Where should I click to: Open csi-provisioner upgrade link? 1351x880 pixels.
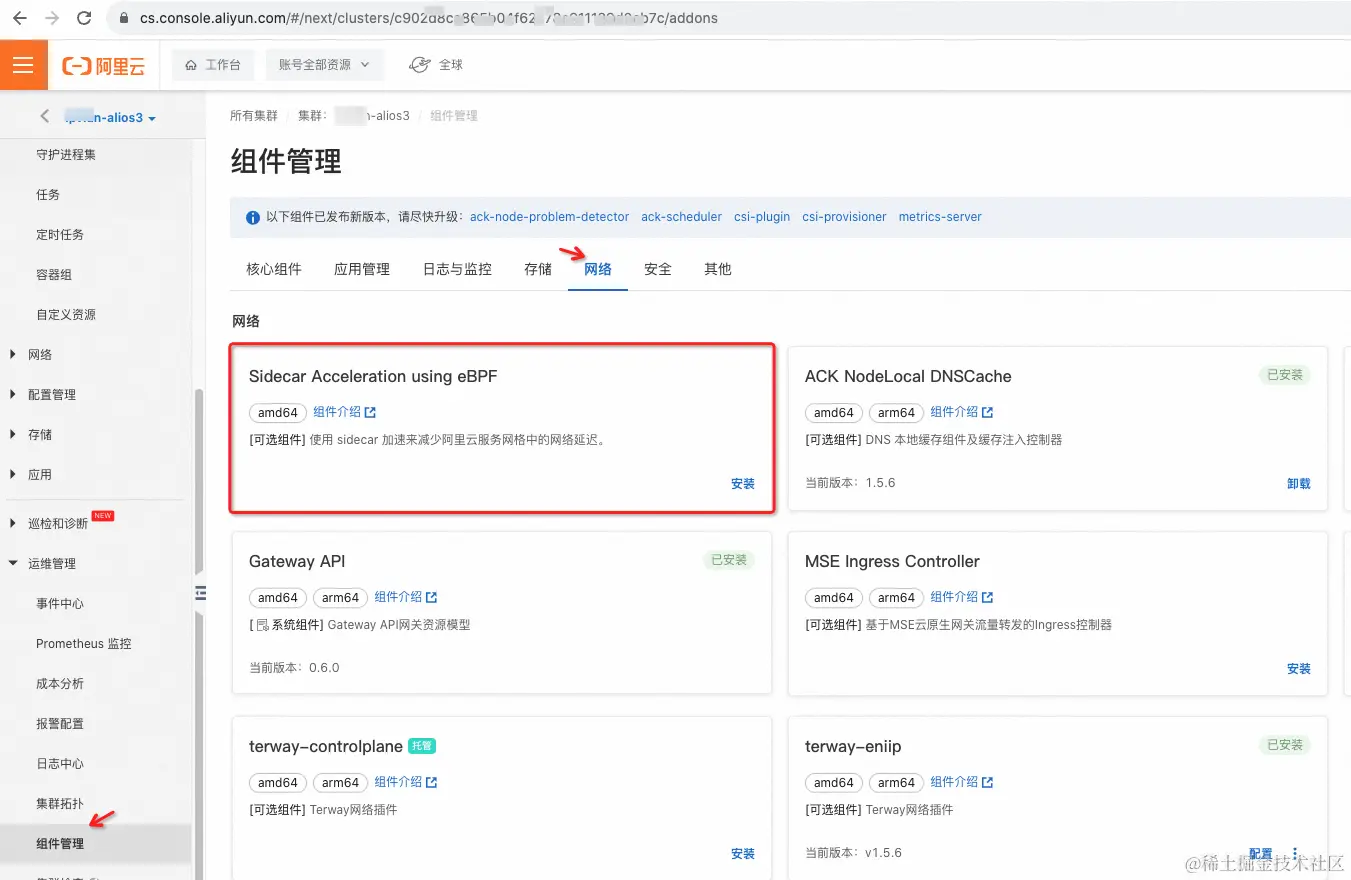(x=844, y=217)
